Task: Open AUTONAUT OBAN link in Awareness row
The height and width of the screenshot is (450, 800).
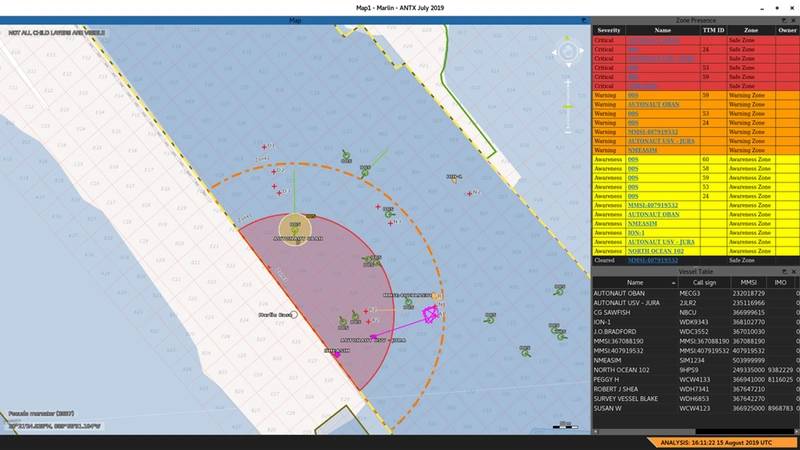Action: 654,214
